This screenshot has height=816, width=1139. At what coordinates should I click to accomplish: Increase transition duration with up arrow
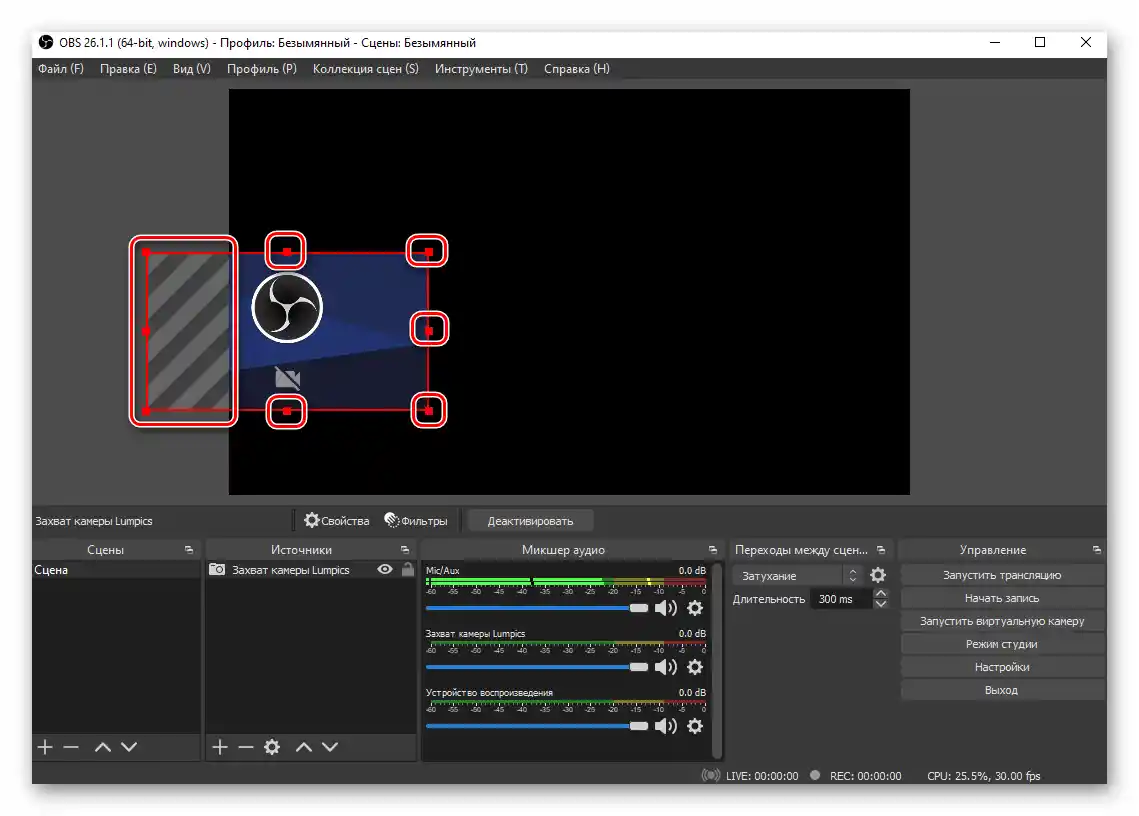(x=881, y=594)
